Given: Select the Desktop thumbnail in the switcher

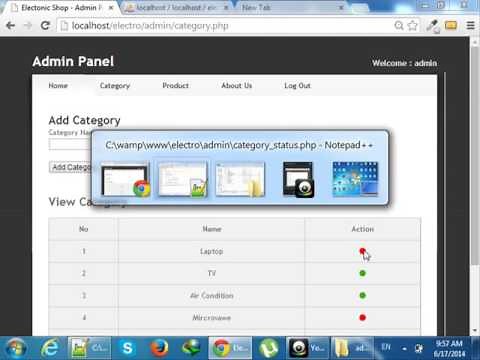Looking at the screenshot, I should pyautogui.click(x=355, y=179).
